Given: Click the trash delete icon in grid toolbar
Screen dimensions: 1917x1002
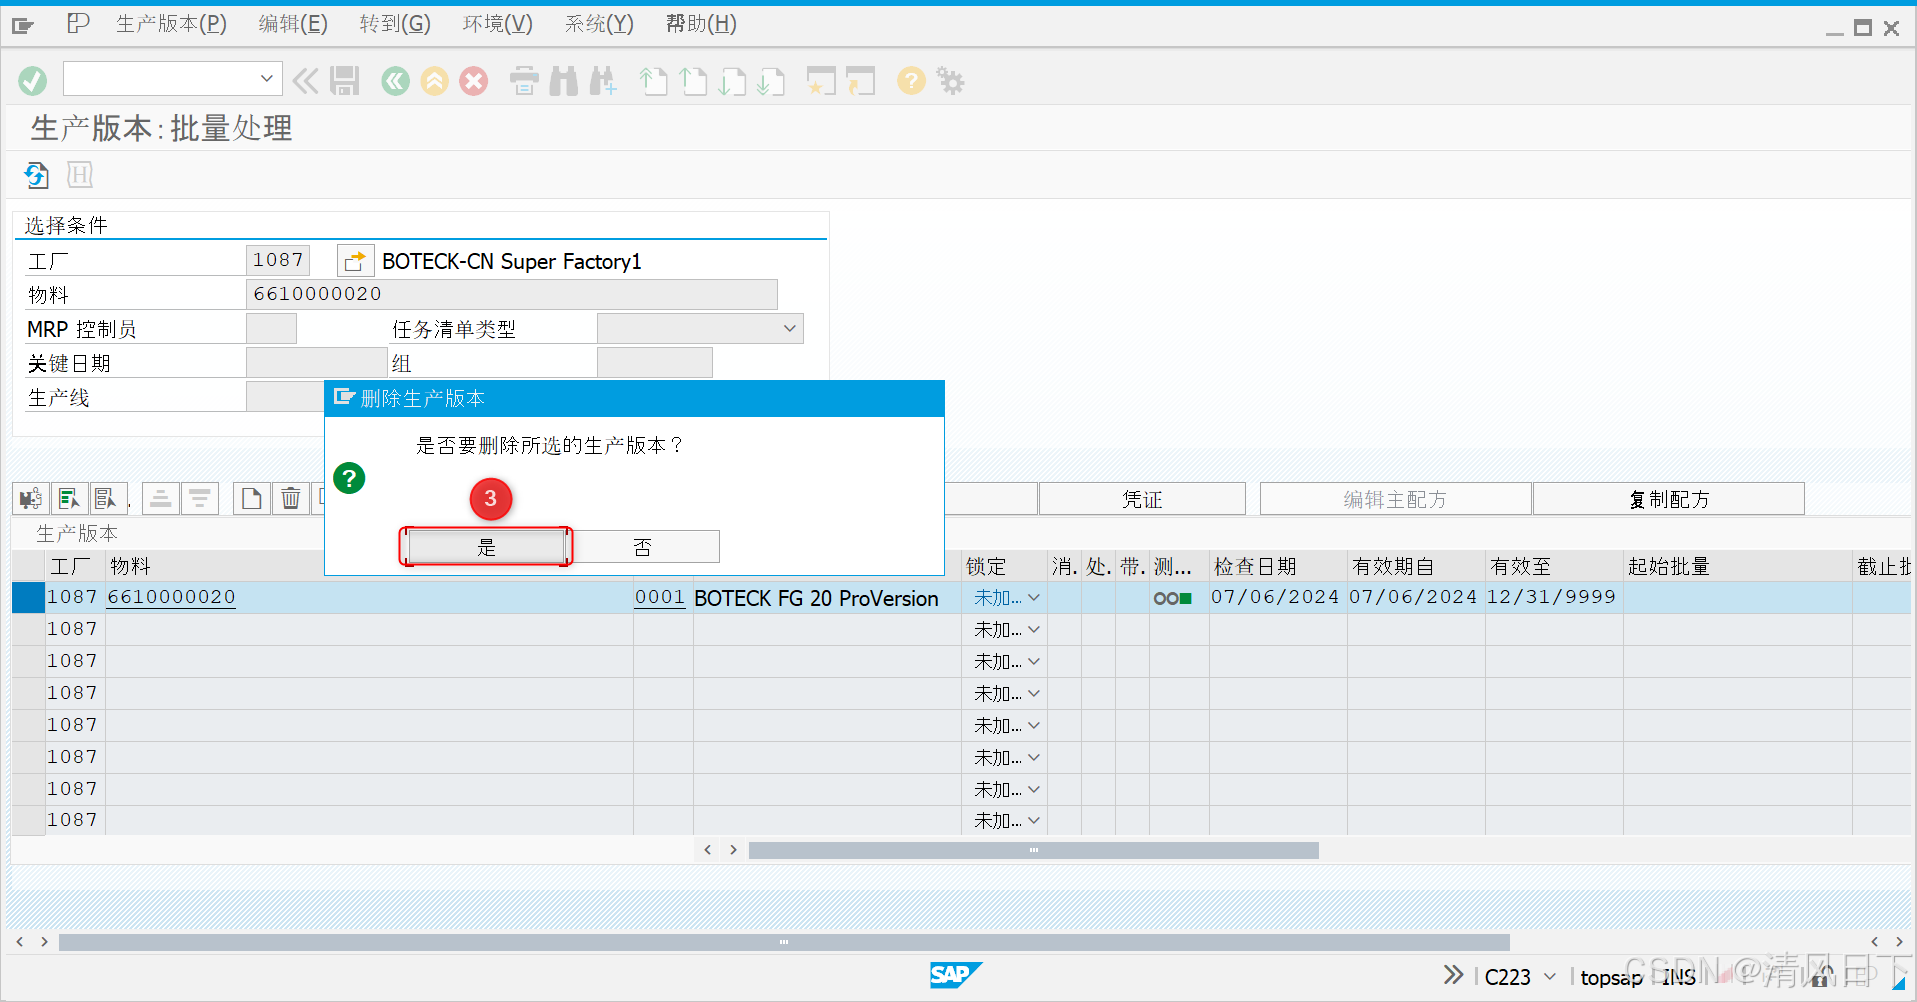Looking at the screenshot, I should [x=290, y=498].
